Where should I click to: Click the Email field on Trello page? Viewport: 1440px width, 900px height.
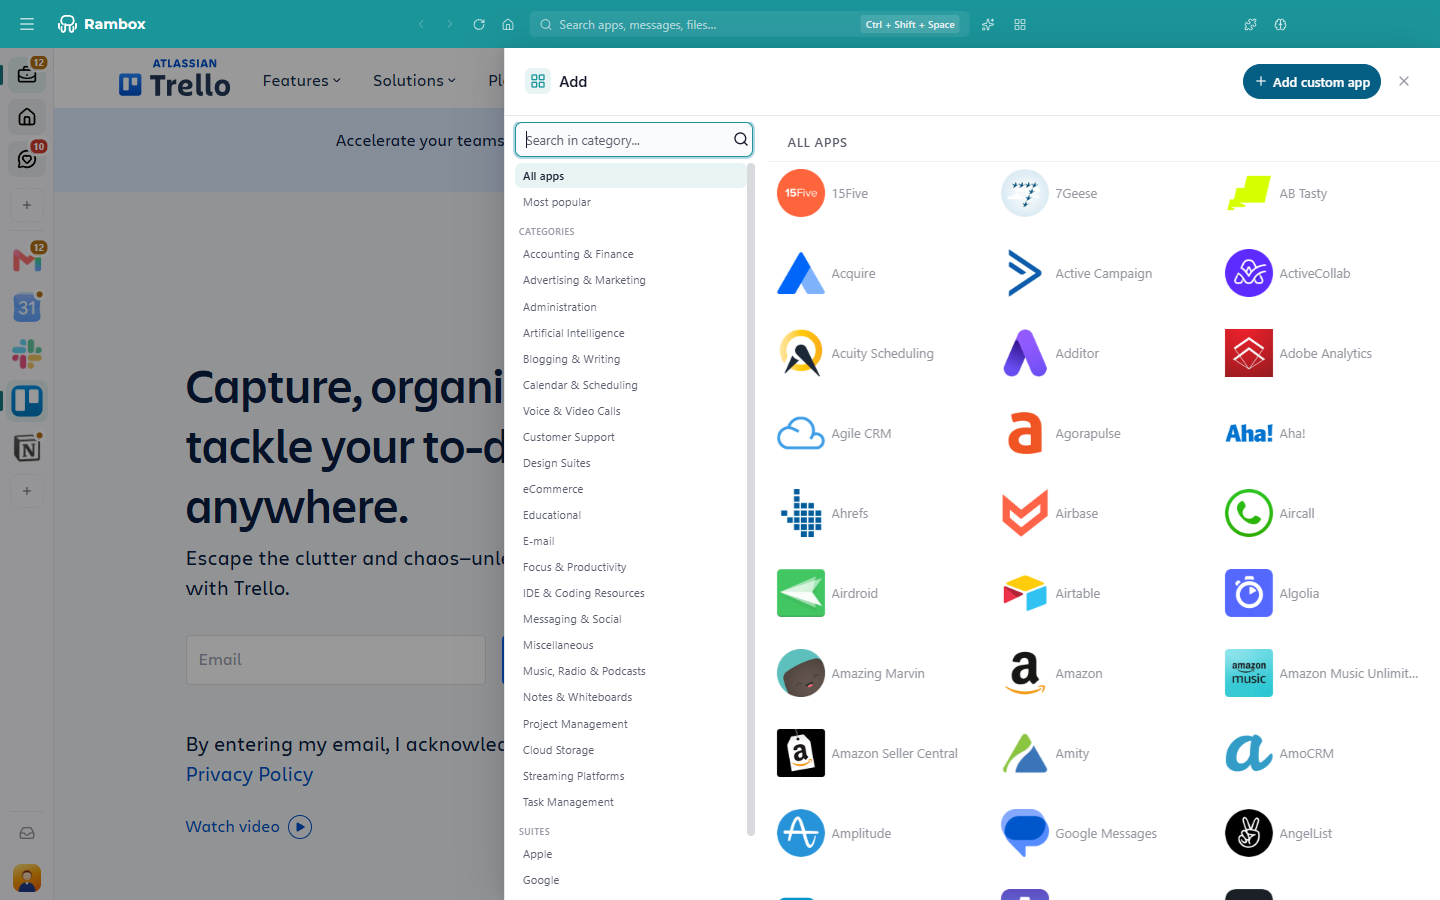(x=336, y=660)
